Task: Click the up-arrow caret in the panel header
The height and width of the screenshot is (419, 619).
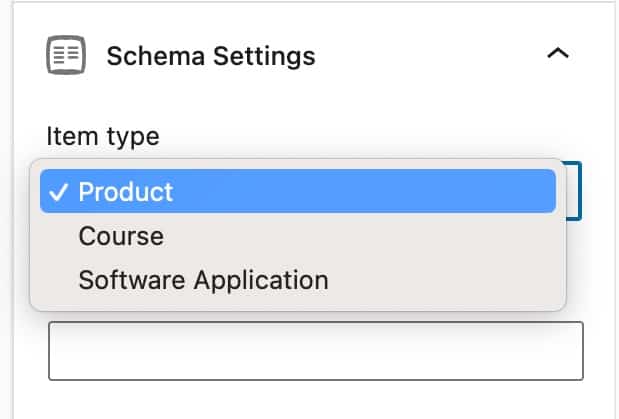Action: coord(558,53)
